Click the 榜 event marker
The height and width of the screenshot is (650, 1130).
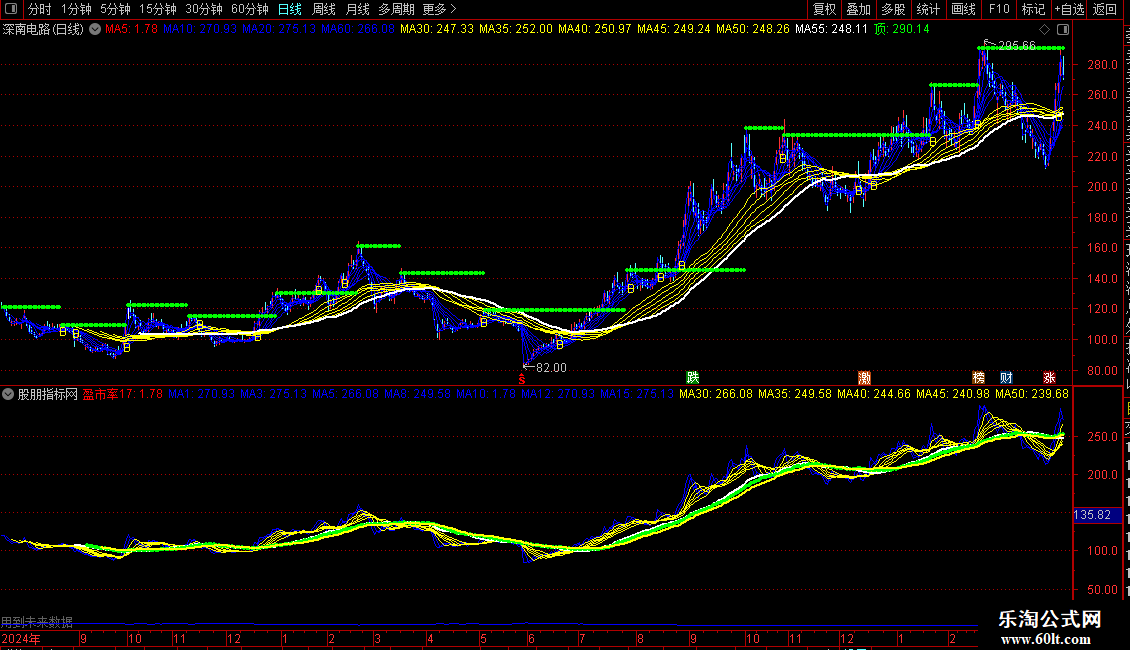tap(979, 378)
